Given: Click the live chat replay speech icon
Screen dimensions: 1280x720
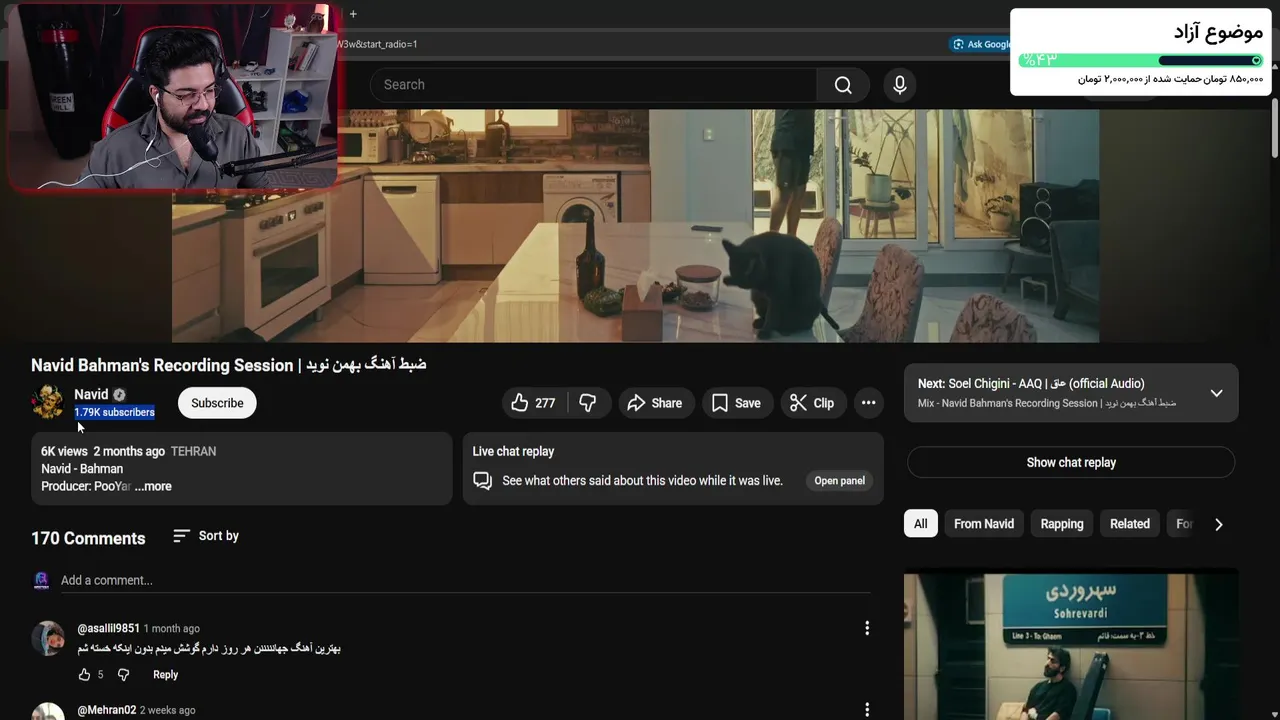Looking at the screenshot, I should [483, 481].
